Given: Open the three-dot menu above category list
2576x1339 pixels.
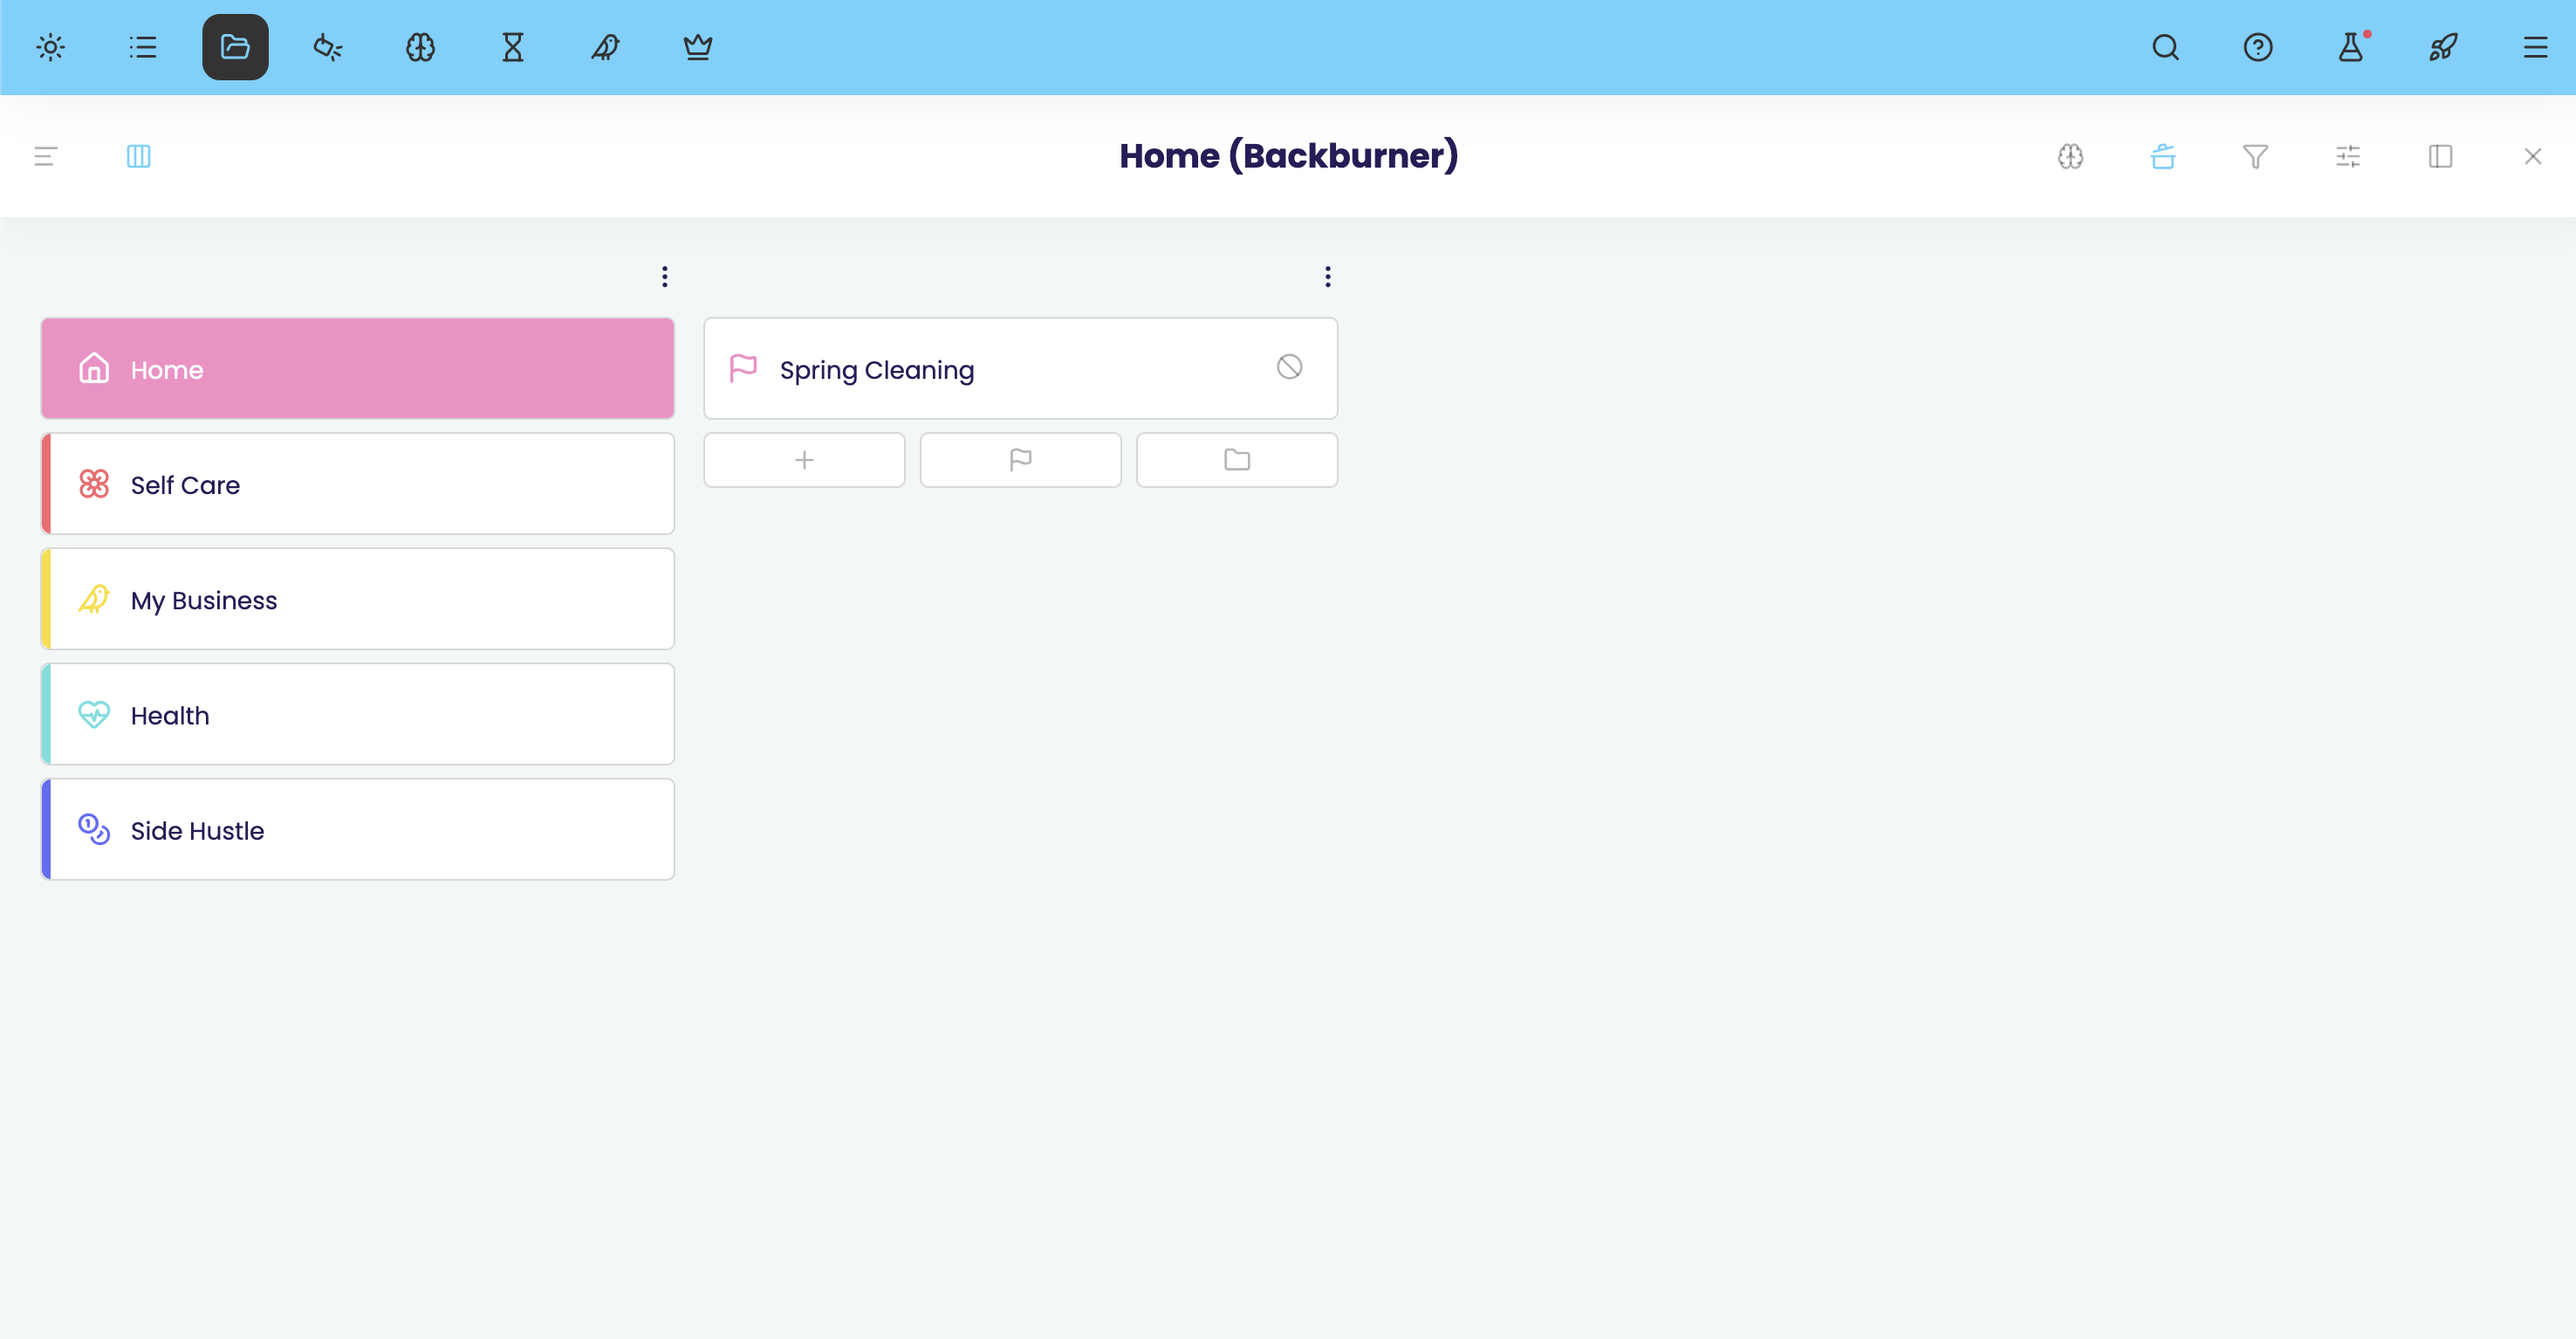Looking at the screenshot, I should click(664, 276).
